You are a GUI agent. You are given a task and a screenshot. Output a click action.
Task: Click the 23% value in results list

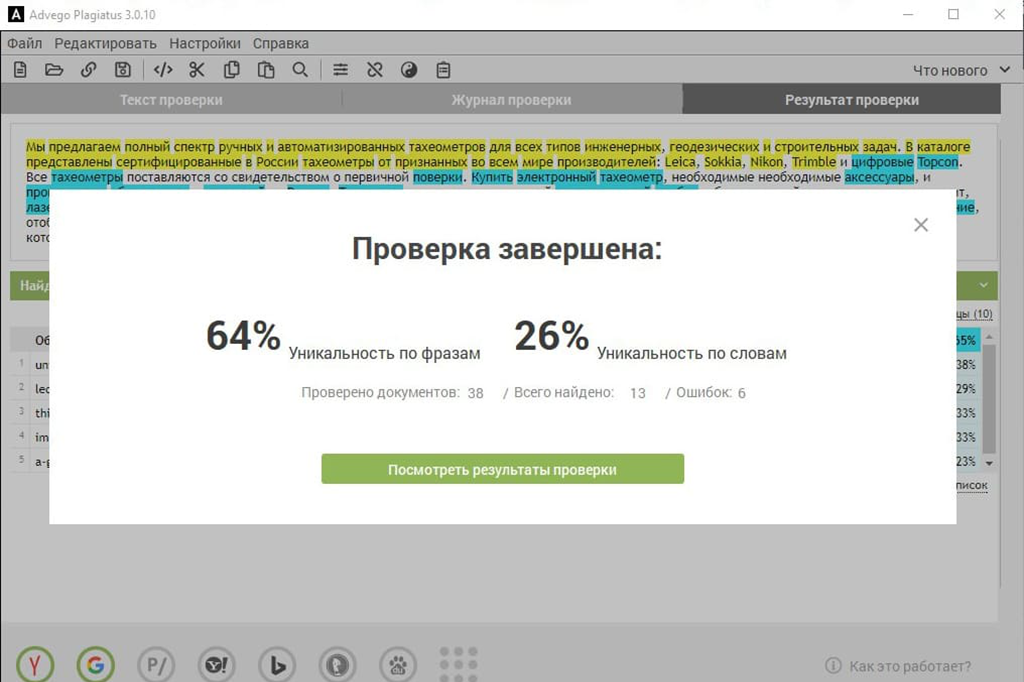[966, 461]
